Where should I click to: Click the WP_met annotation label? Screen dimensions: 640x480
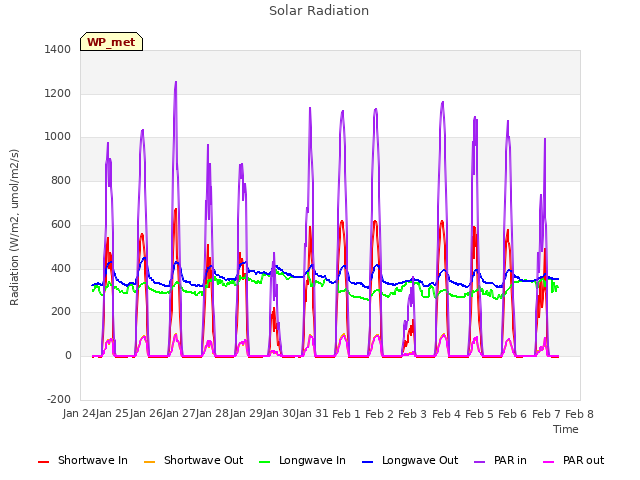[111, 42]
